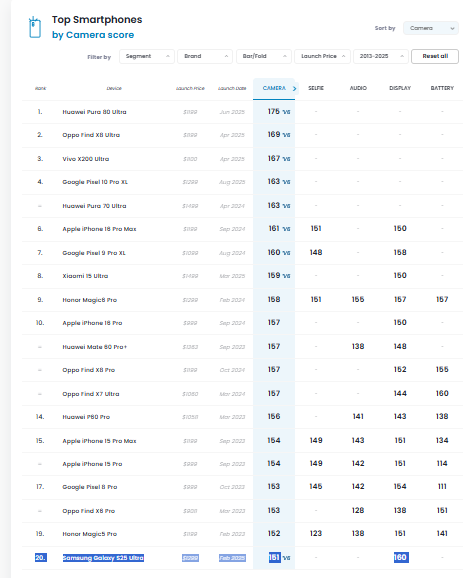Click the arrow next to CAMERA column header

294,88
